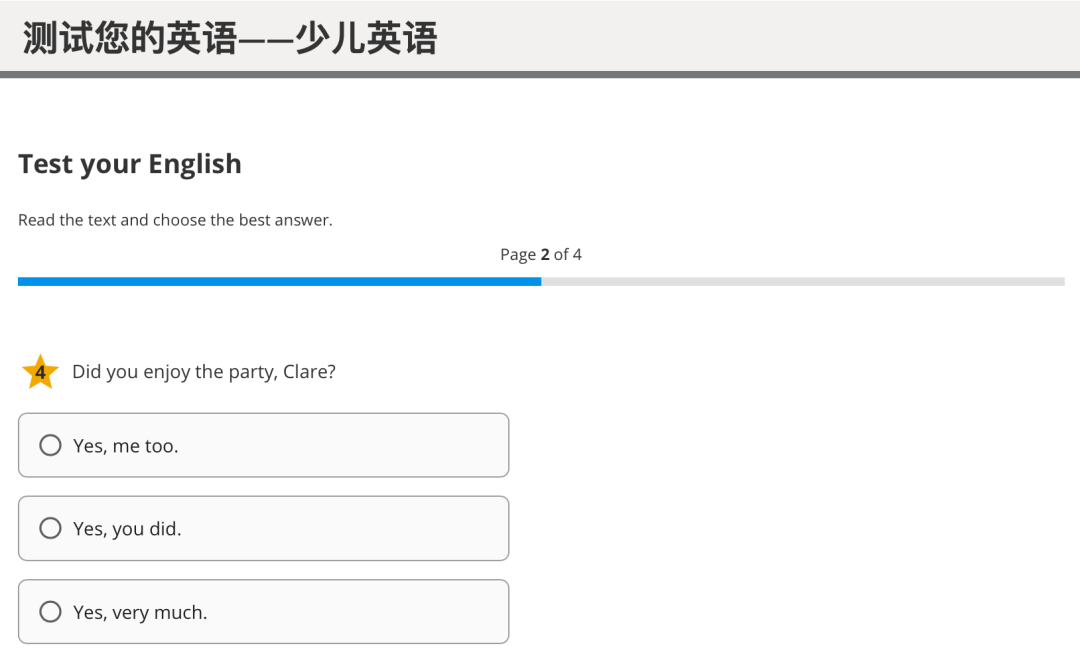Click the instruction 'Read the text and choose the best answer.'
The height and width of the screenshot is (666, 1080).
(x=175, y=219)
